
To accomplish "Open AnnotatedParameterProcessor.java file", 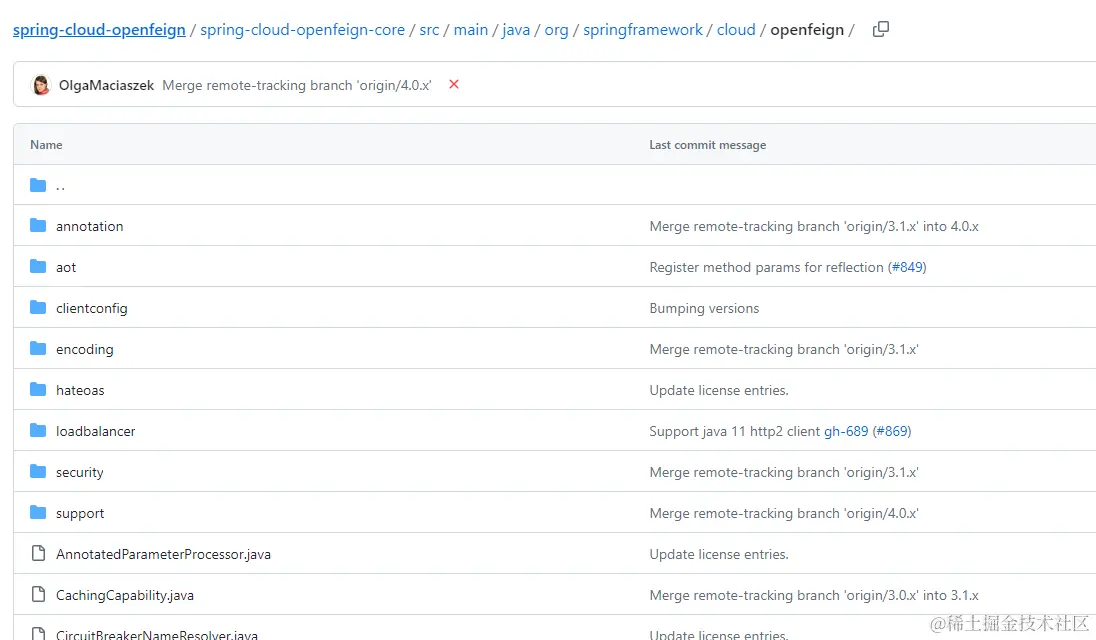I will [x=164, y=554].
